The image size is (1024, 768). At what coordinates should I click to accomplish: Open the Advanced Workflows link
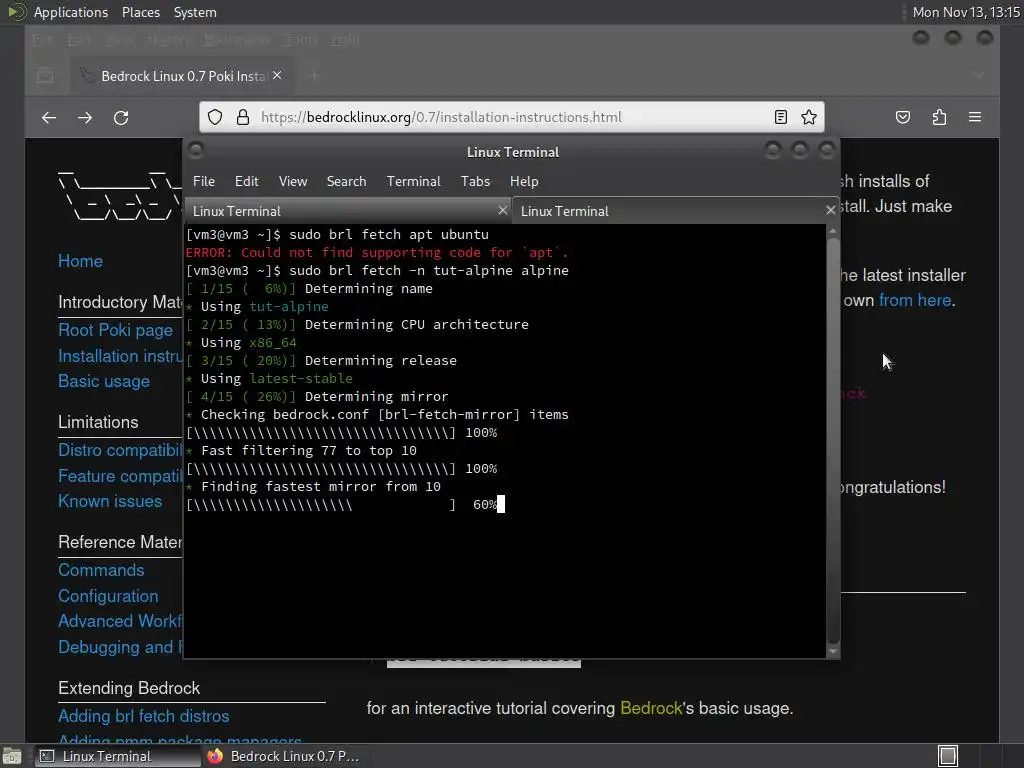coord(120,621)
